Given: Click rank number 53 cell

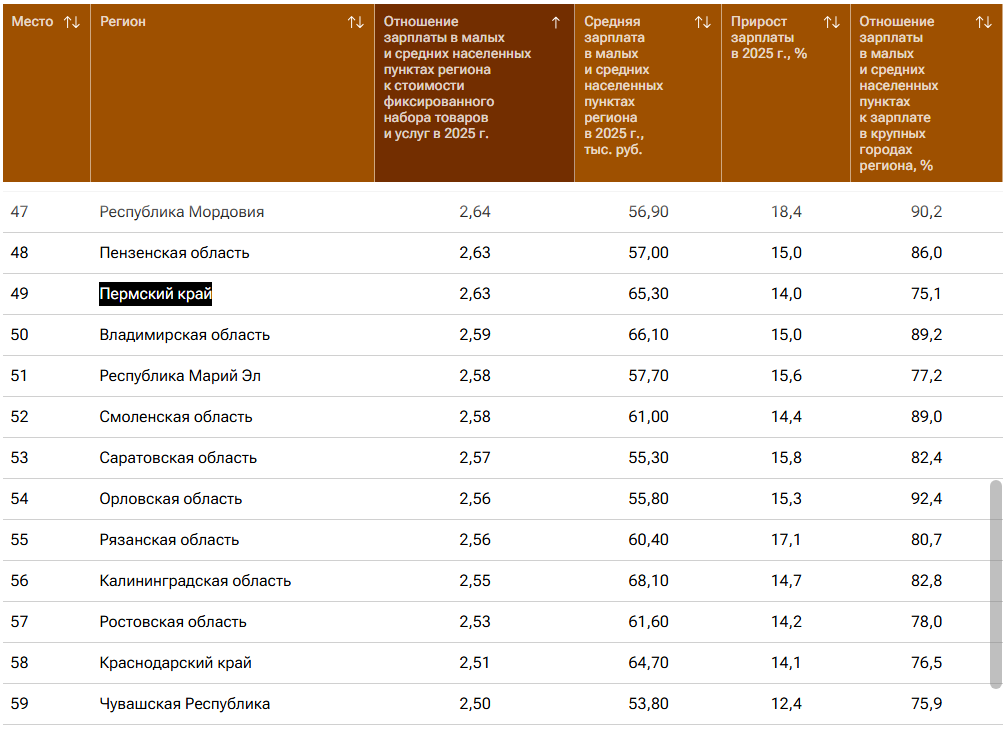Looking at the screenshot, I should coord(20,458).
